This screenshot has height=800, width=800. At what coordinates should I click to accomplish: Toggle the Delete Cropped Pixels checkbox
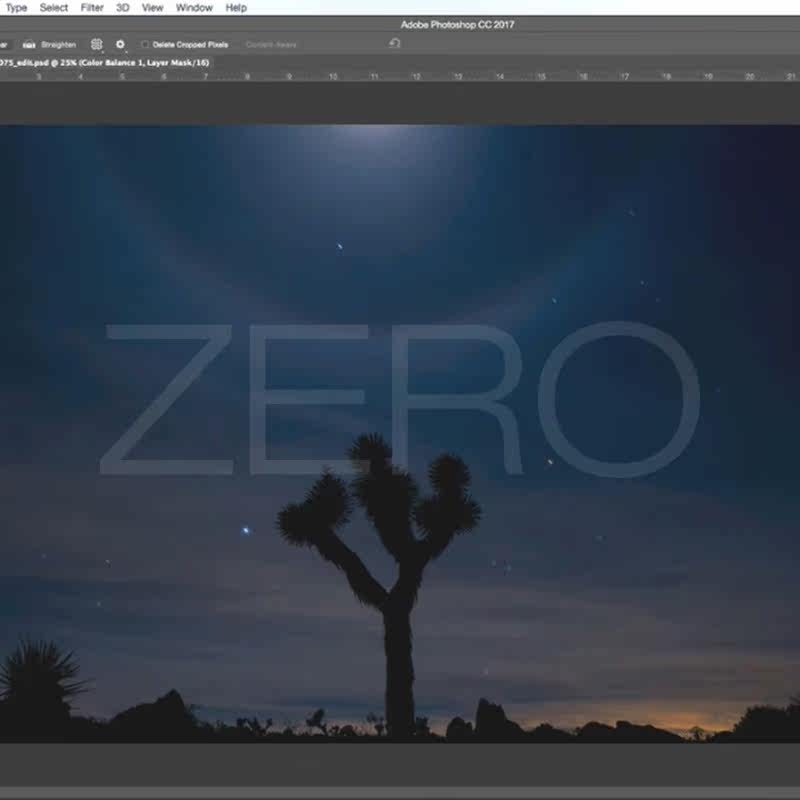pos(145,44)
